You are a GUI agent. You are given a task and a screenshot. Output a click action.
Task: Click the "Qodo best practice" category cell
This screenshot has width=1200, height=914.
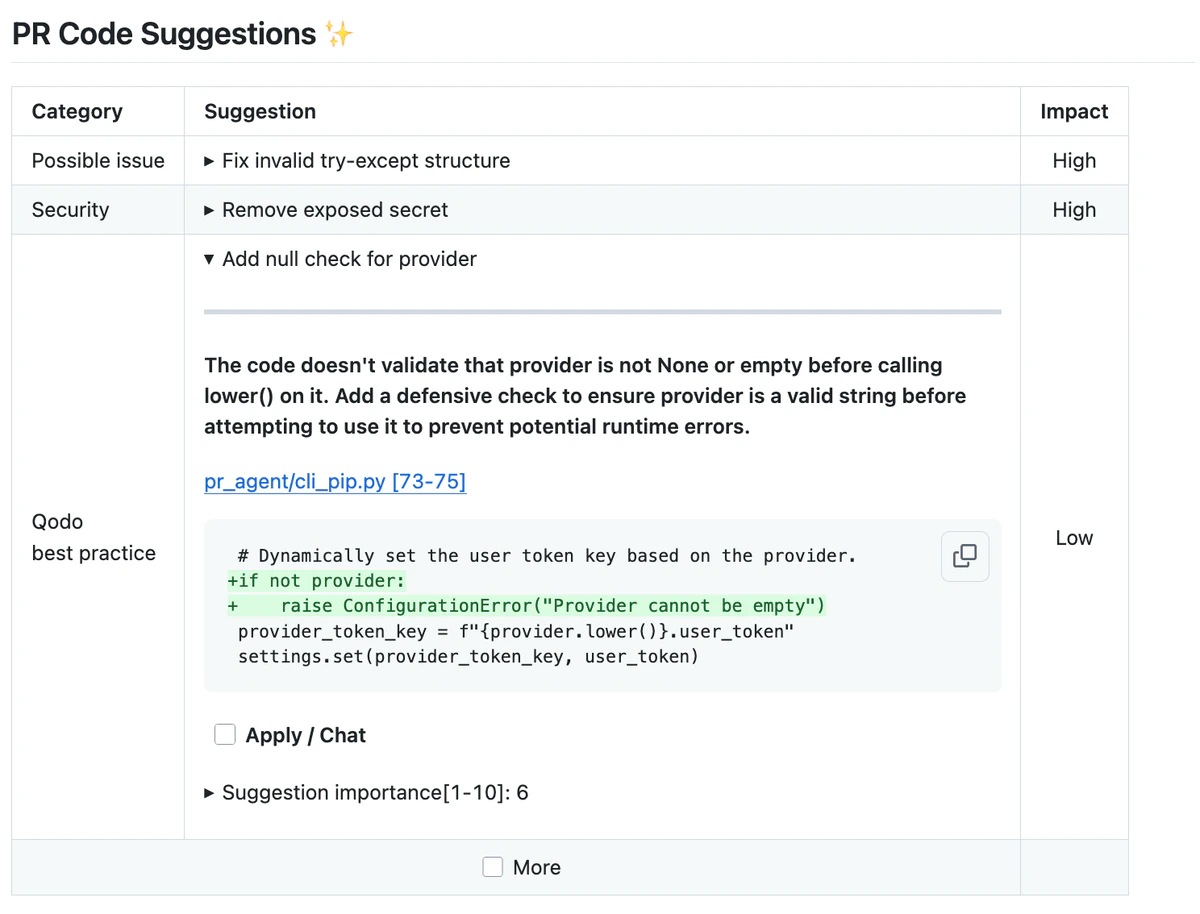(94, 537)
